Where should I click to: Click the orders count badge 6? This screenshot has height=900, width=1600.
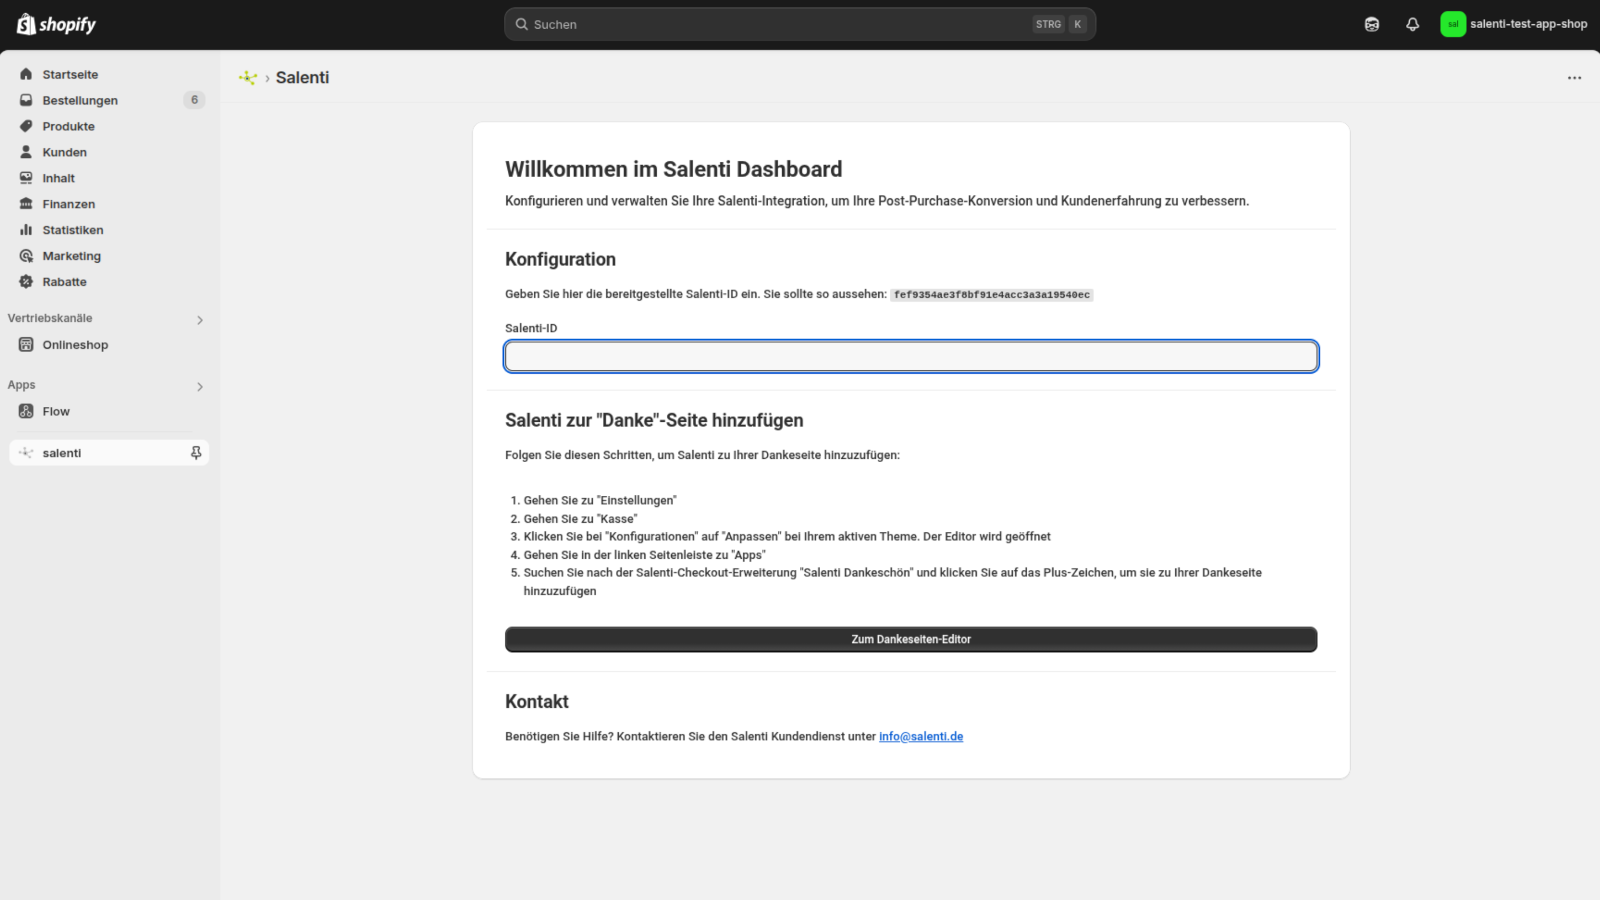pyautogui.click(x=194, y=100)
